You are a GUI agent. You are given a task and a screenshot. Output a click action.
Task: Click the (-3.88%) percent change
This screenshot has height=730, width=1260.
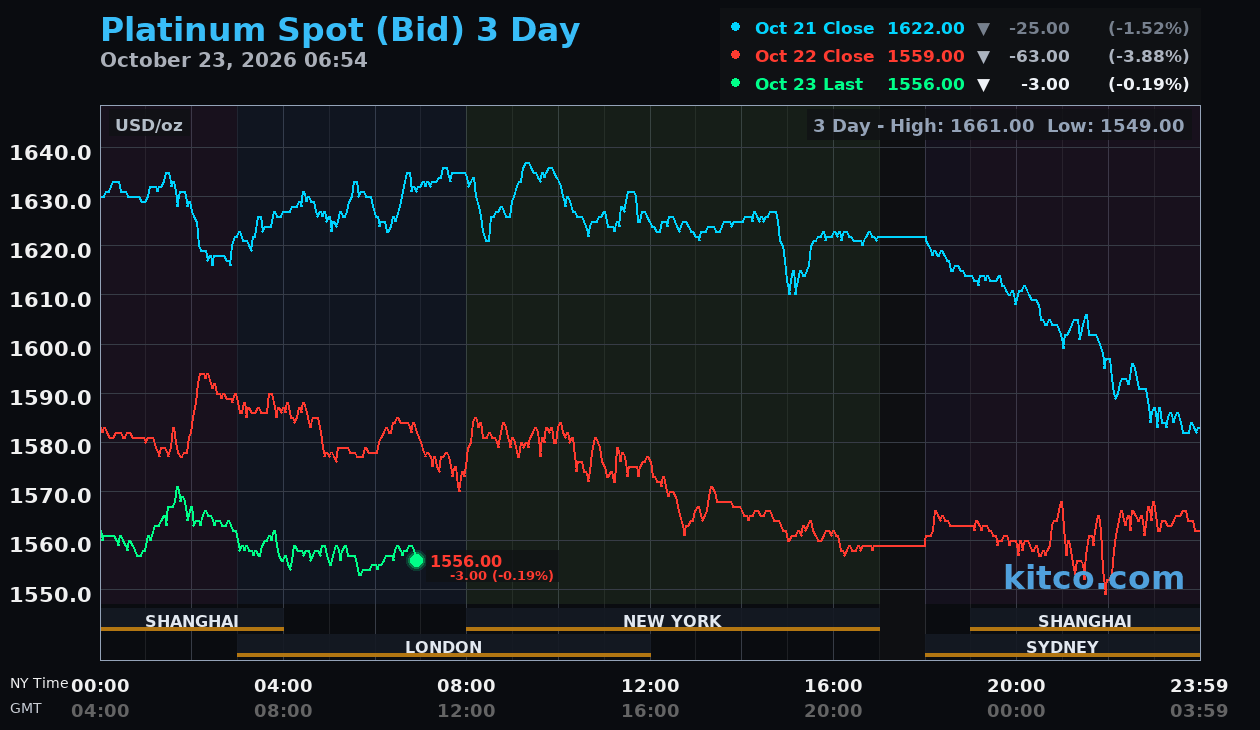(x=1148, y=56)
